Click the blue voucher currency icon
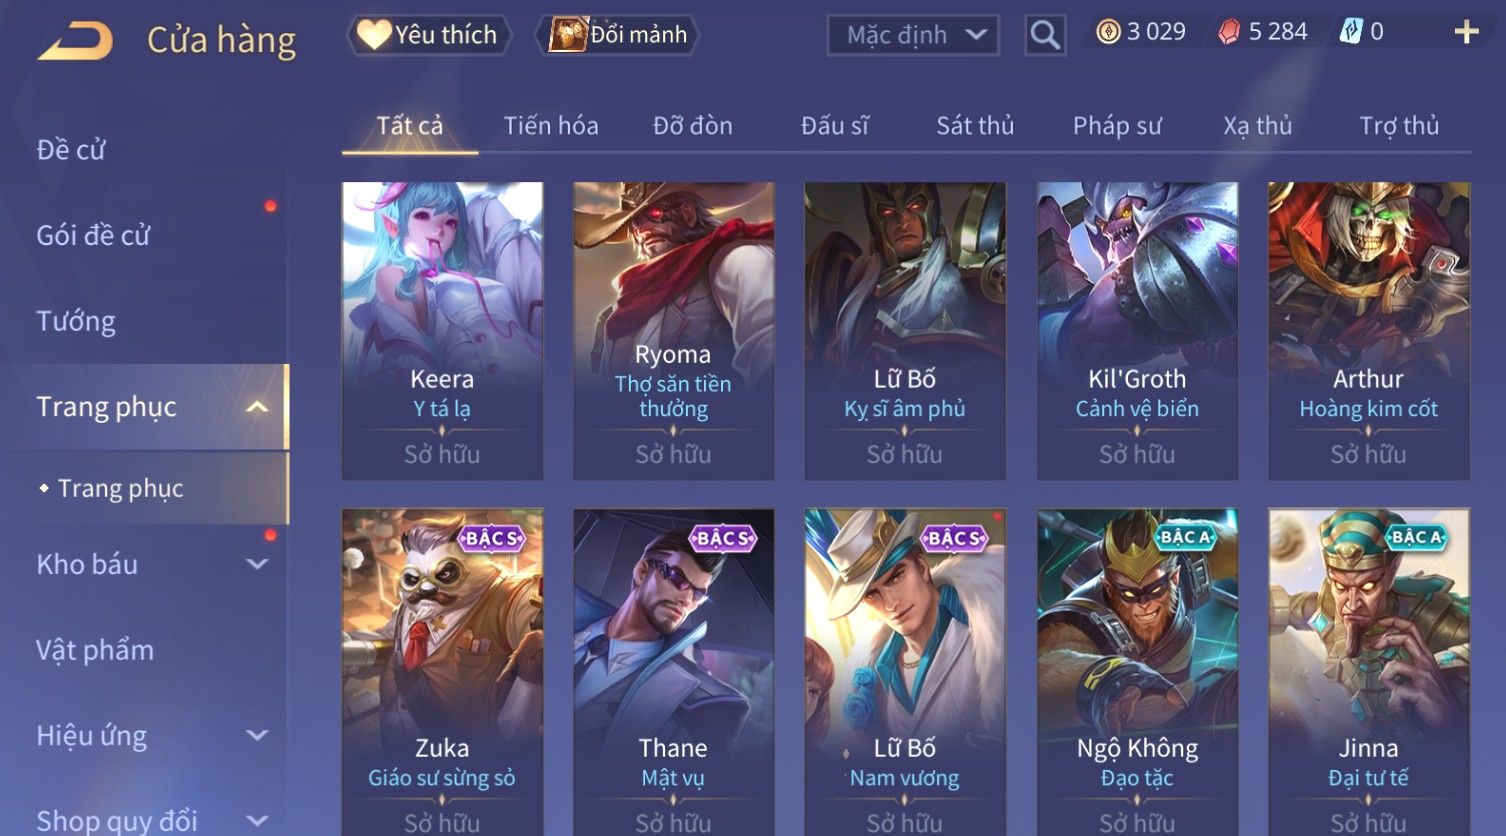1506x836 pixels. [1350, 32]
